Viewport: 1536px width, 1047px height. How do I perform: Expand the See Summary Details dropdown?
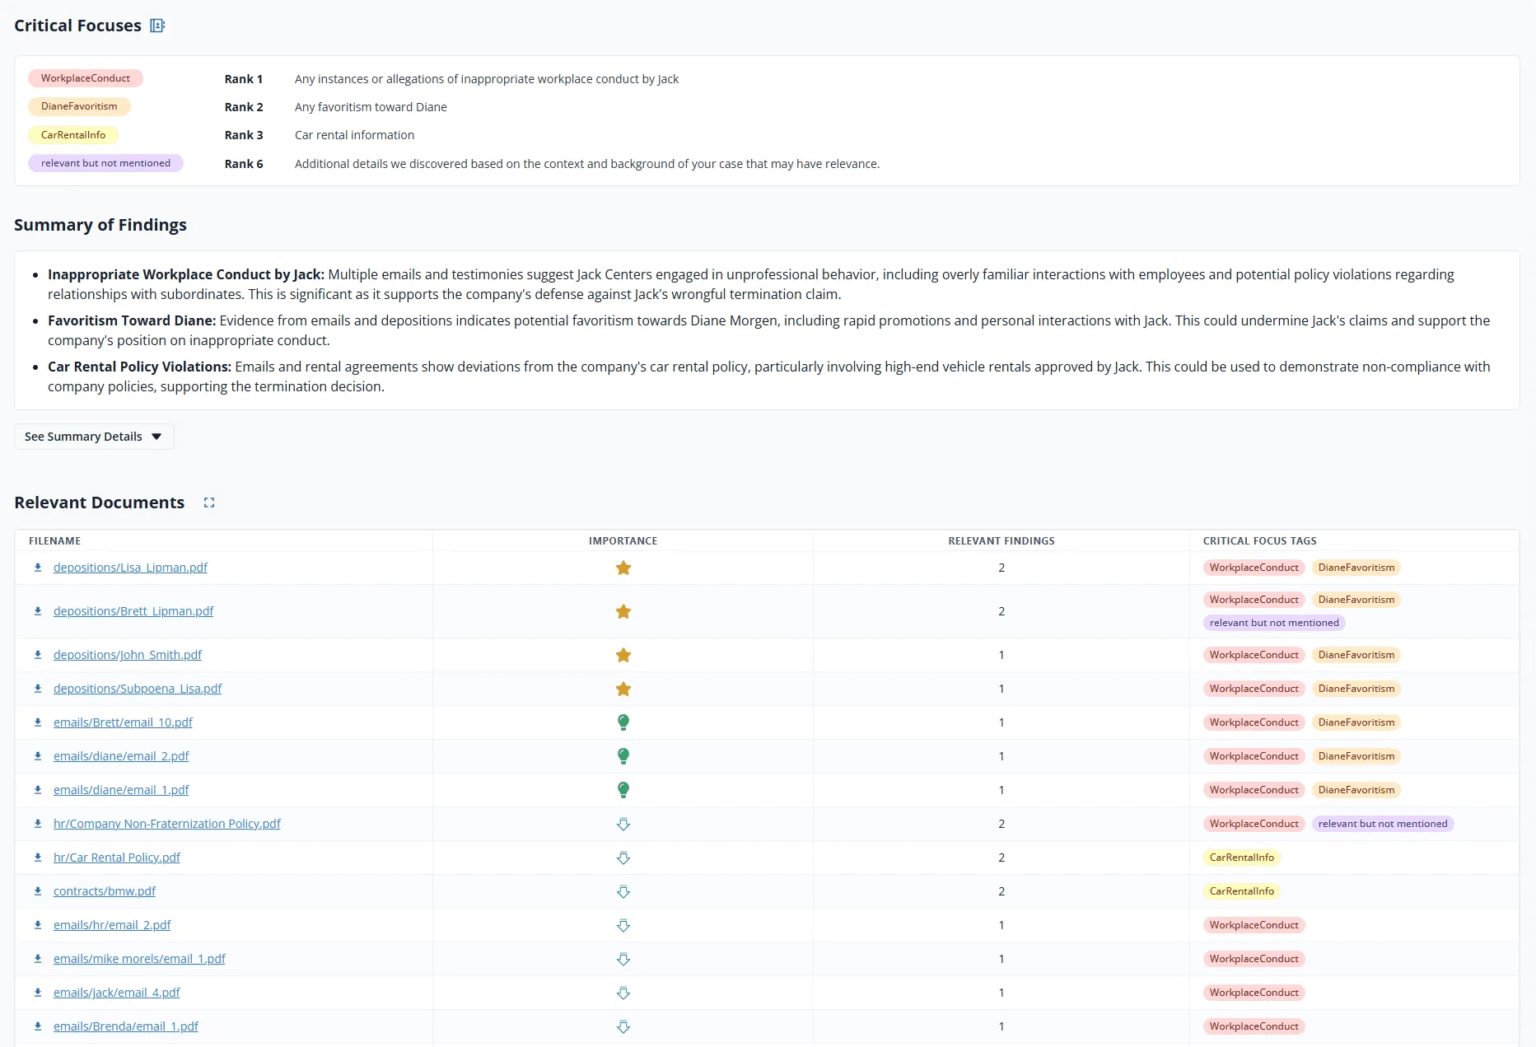click(93, 436)
